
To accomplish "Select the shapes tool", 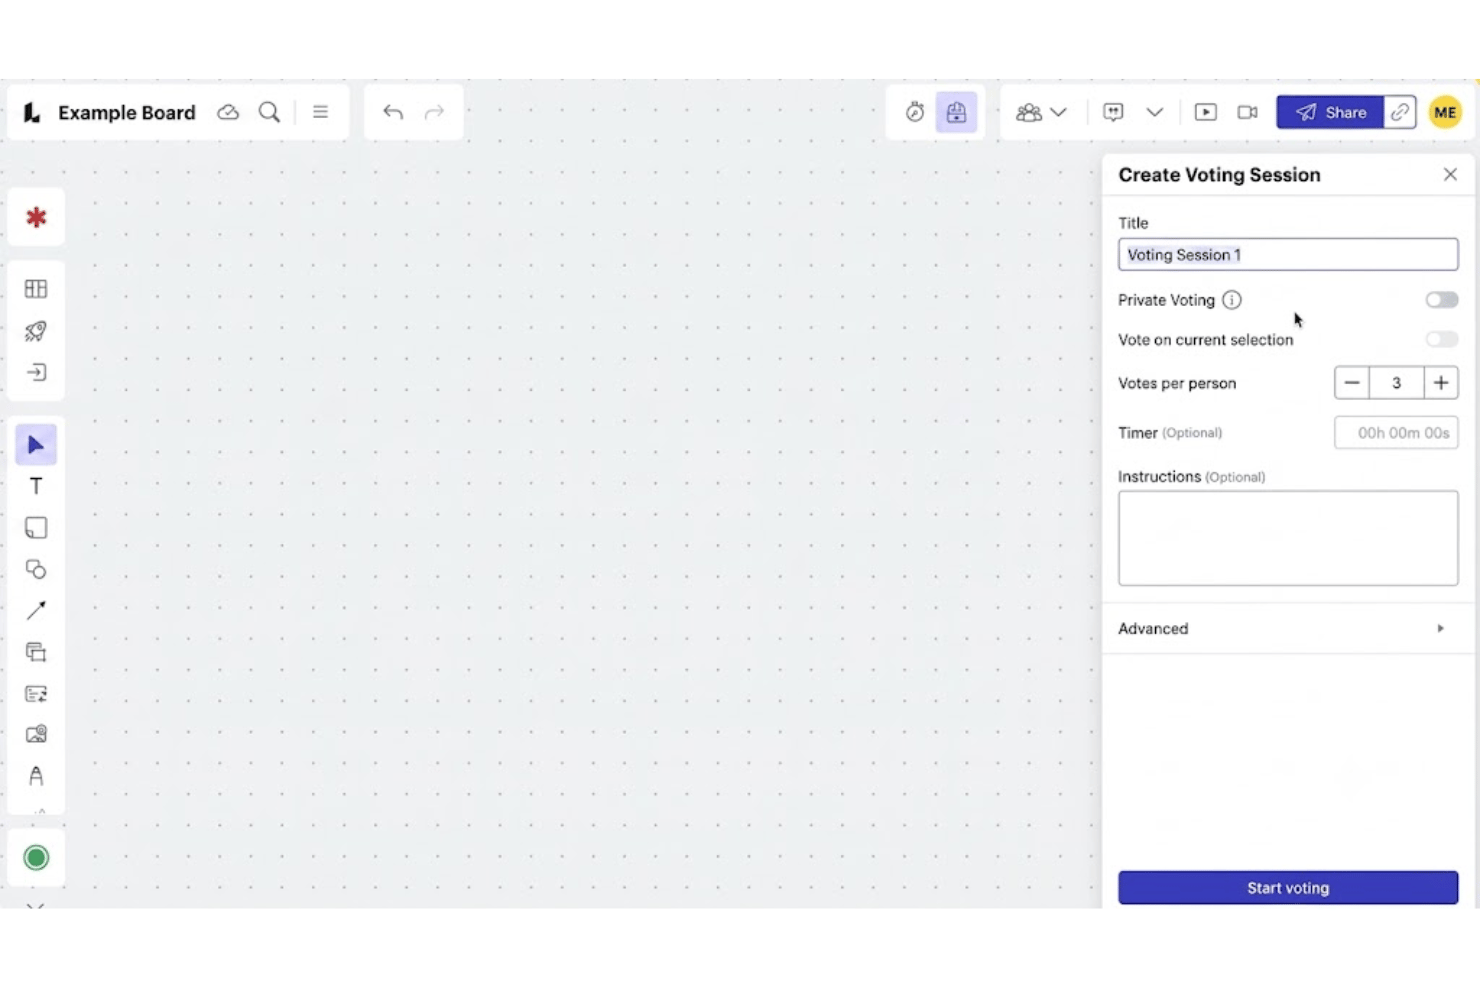I will pyautogui.click(x=36, y=569).
